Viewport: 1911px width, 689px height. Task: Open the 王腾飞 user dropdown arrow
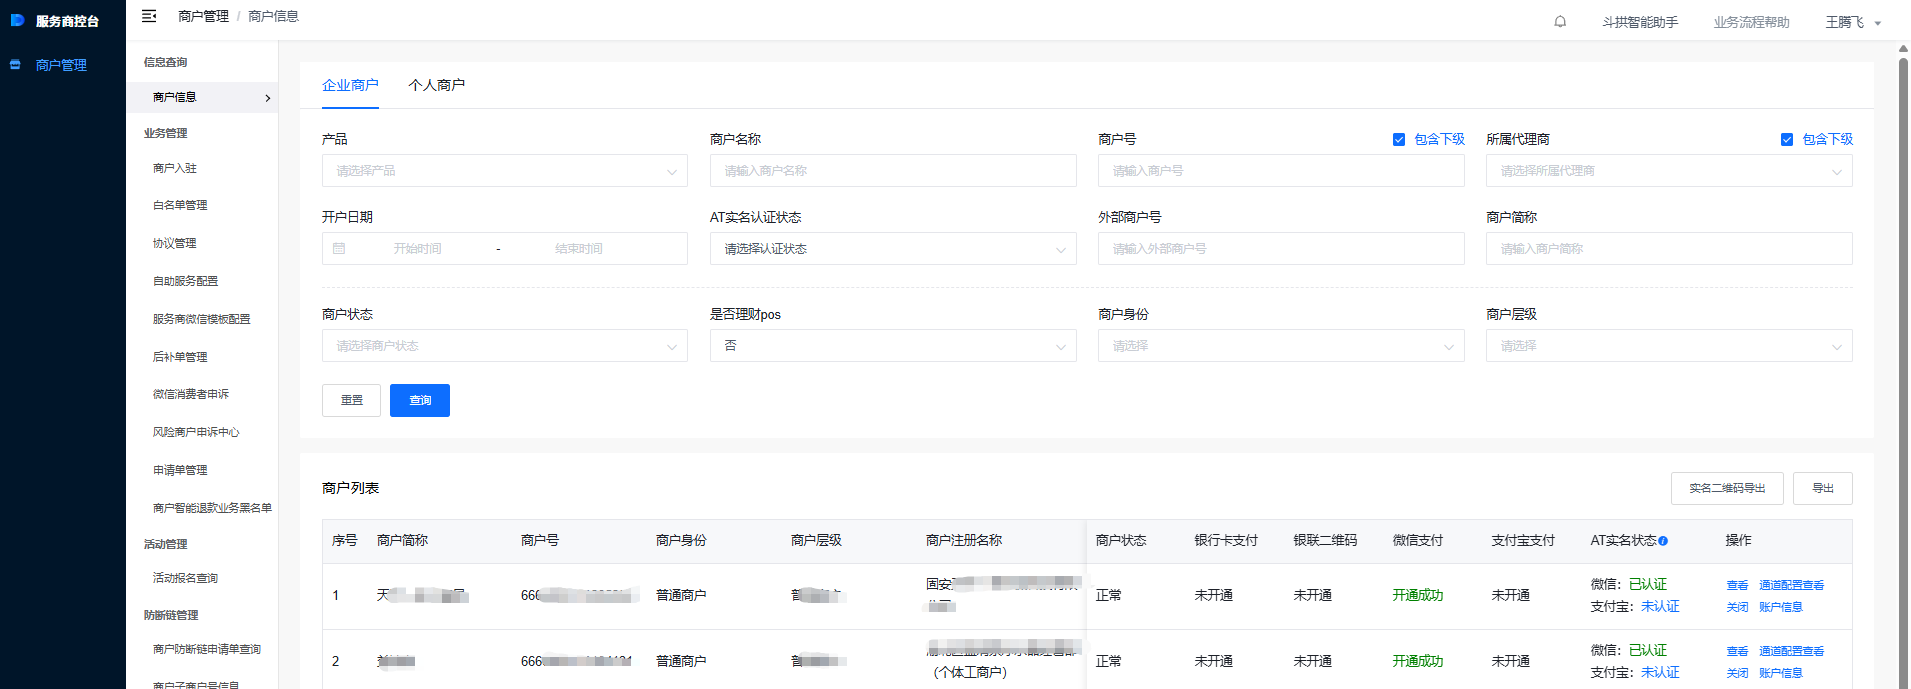[x=1878, y=23]
